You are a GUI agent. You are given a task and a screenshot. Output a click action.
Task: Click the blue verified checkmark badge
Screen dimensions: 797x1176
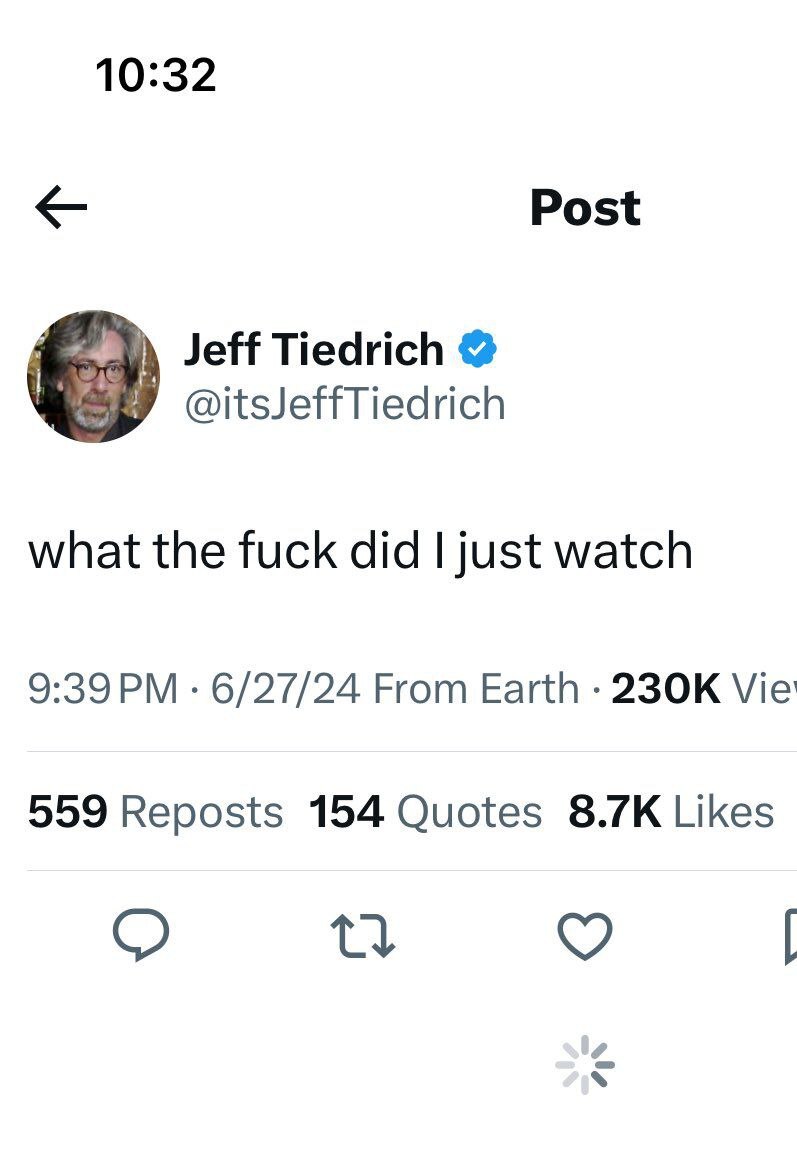click(478, 349)
